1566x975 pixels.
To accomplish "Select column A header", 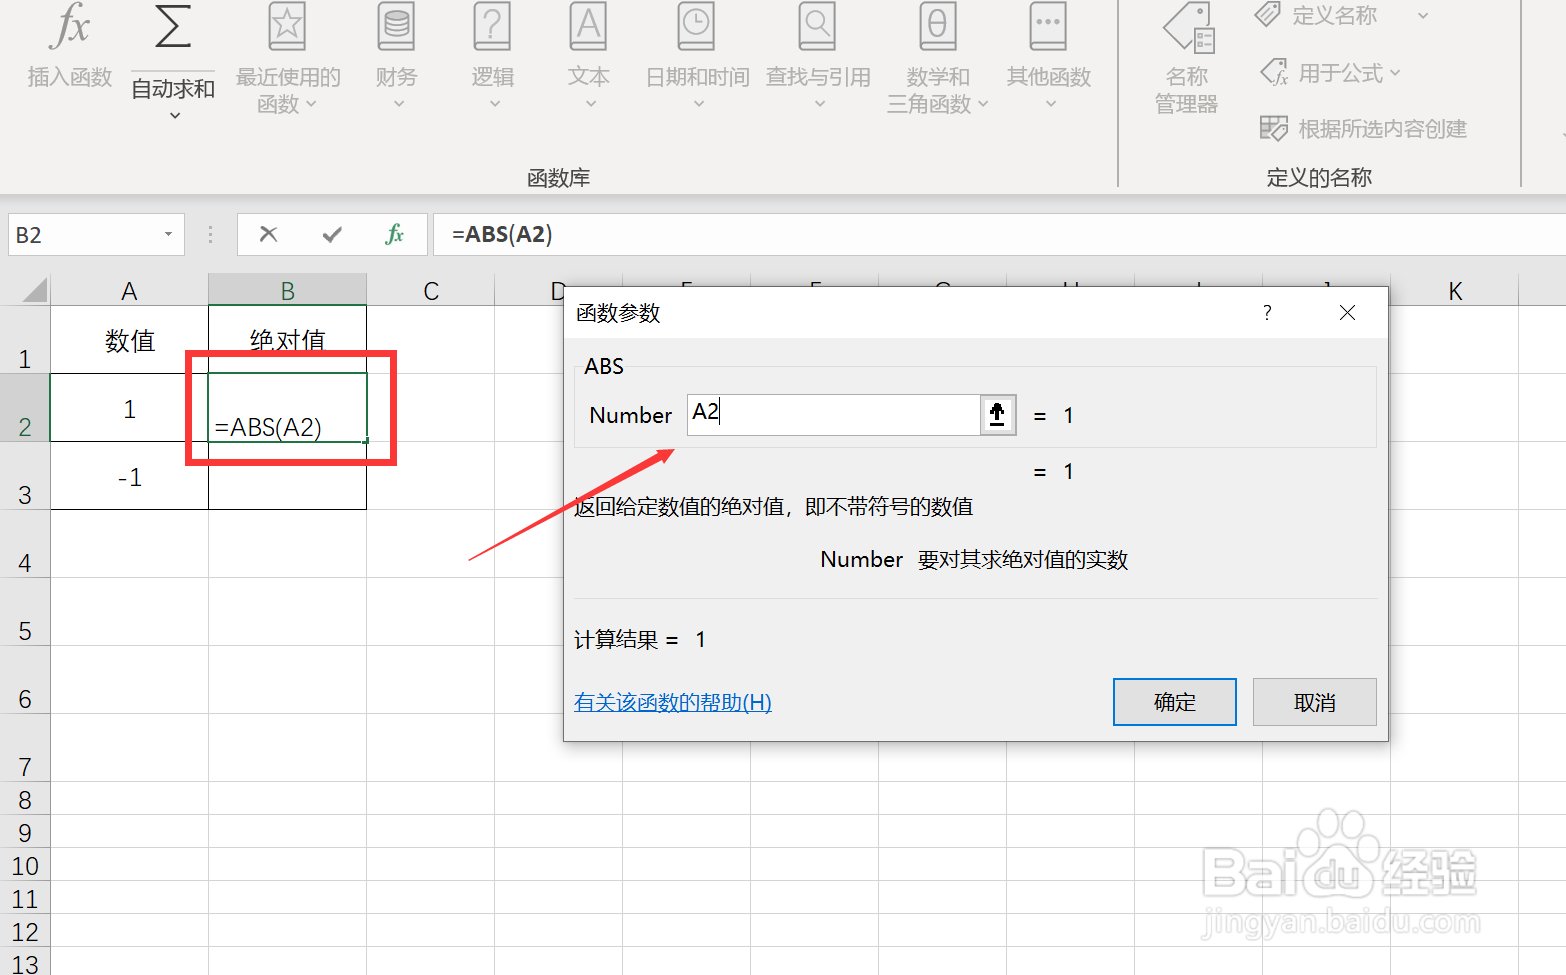I will point(129,290).
